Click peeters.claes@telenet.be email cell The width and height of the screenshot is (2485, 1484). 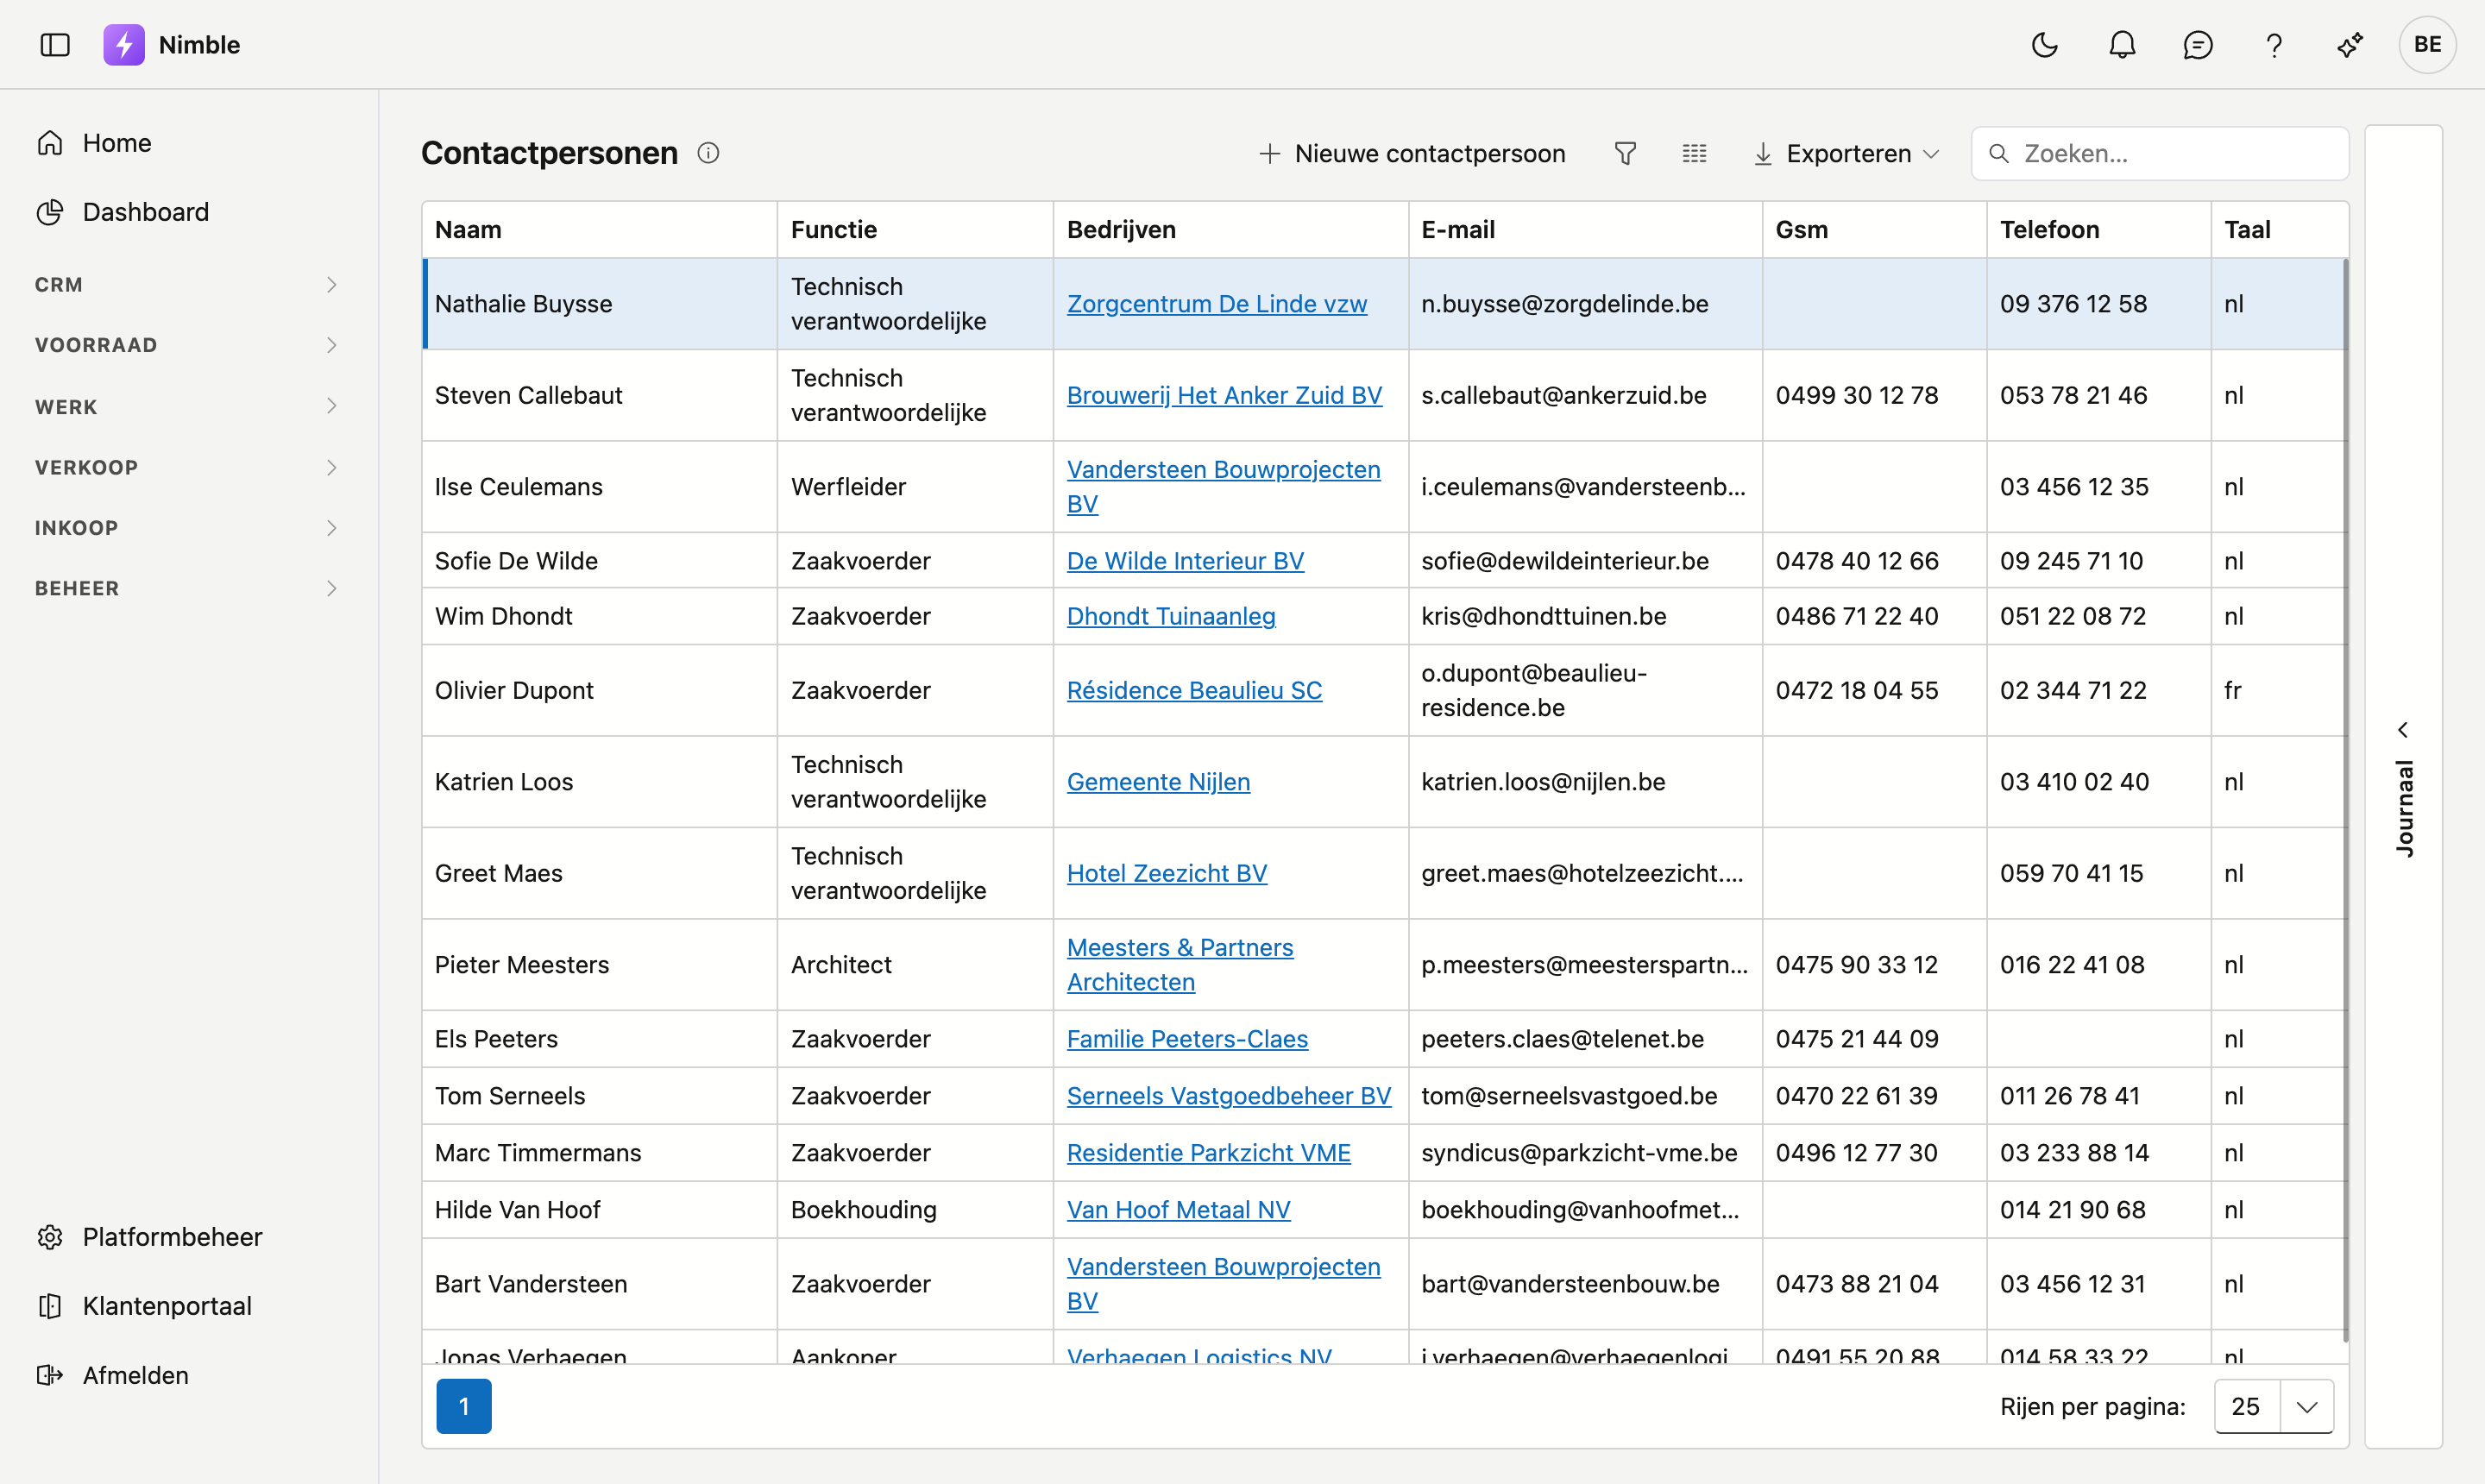click(x=1585, y=1039)
